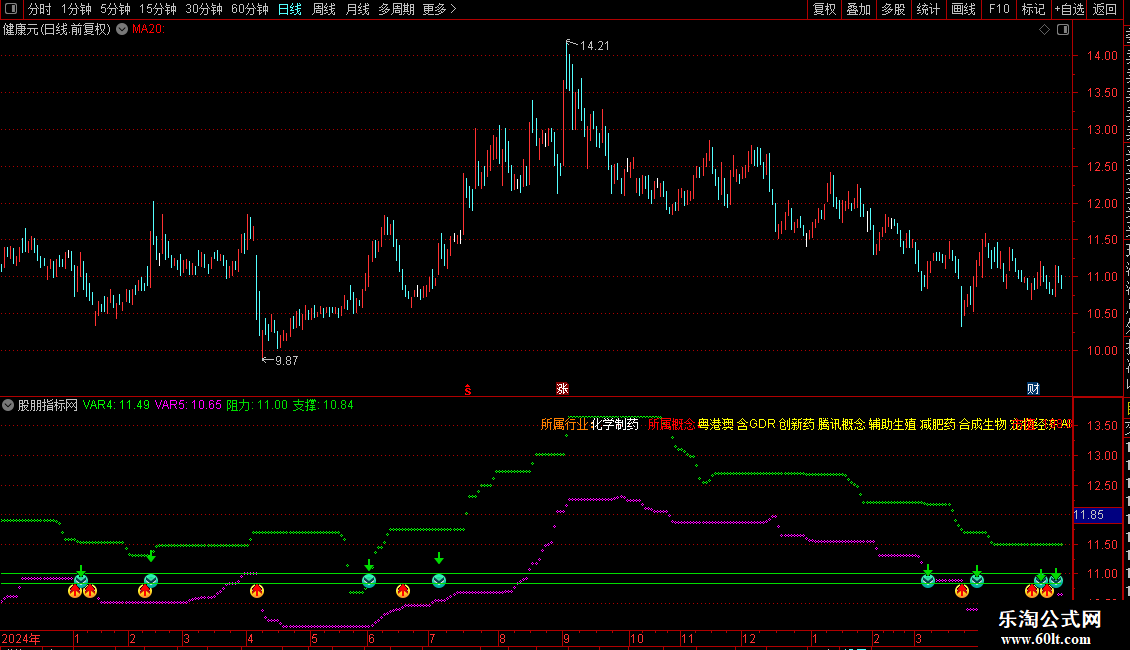Open the 财 financial report marker
The image size is (1130, 650).
point(1033,389)
